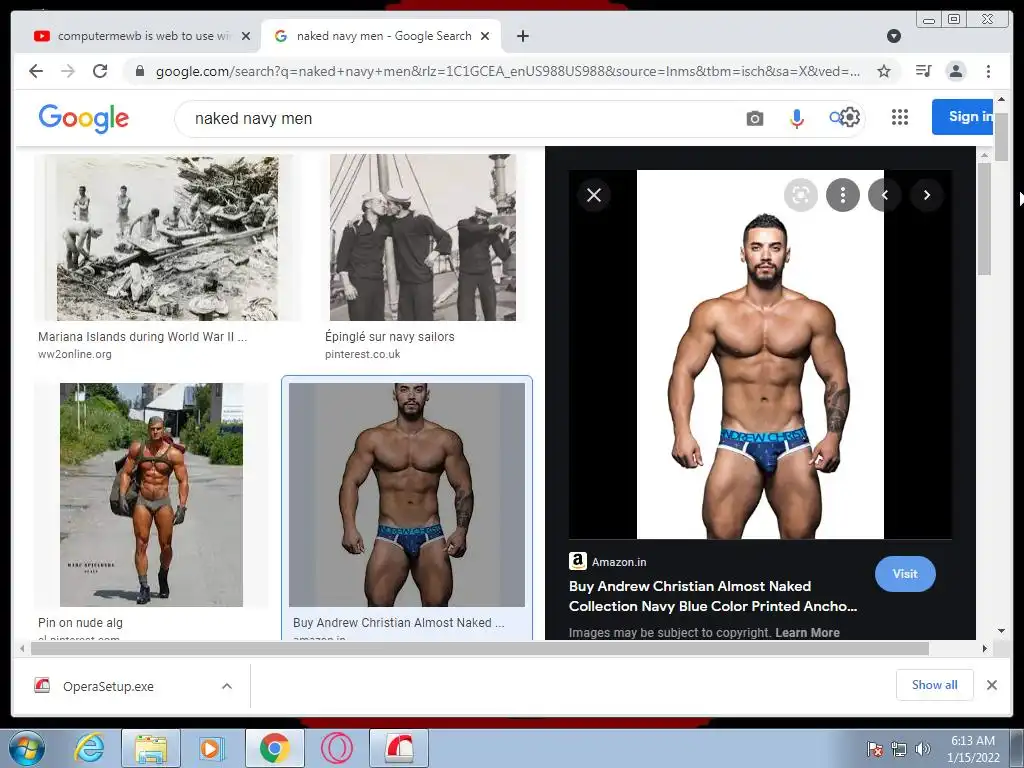Open the preview panel three-dot options

pyautogui.click(x=842, y=195)
